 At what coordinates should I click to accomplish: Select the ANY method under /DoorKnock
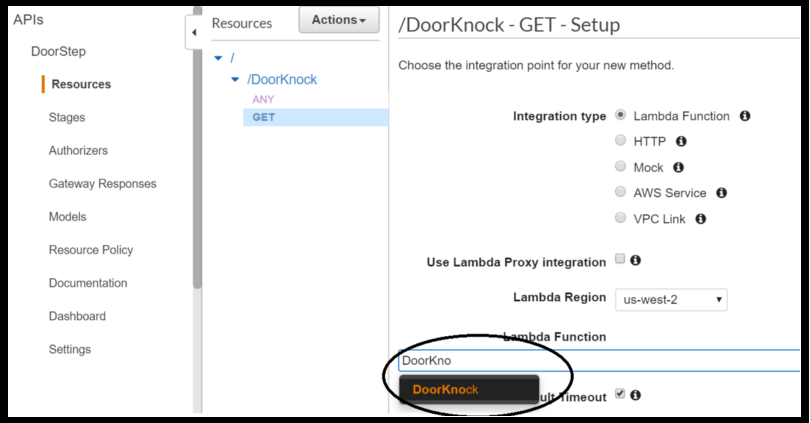click(263, 99)
